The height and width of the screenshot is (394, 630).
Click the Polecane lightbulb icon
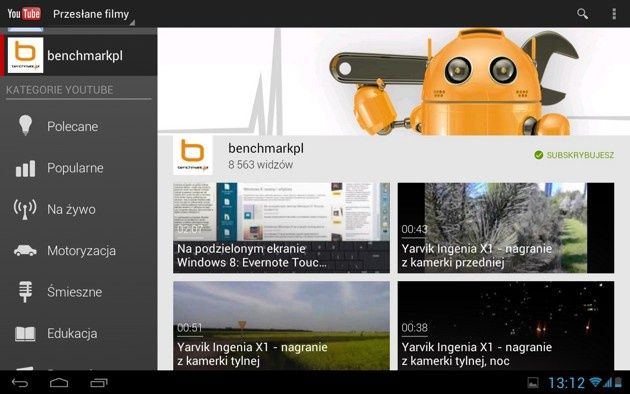[25, 125]
